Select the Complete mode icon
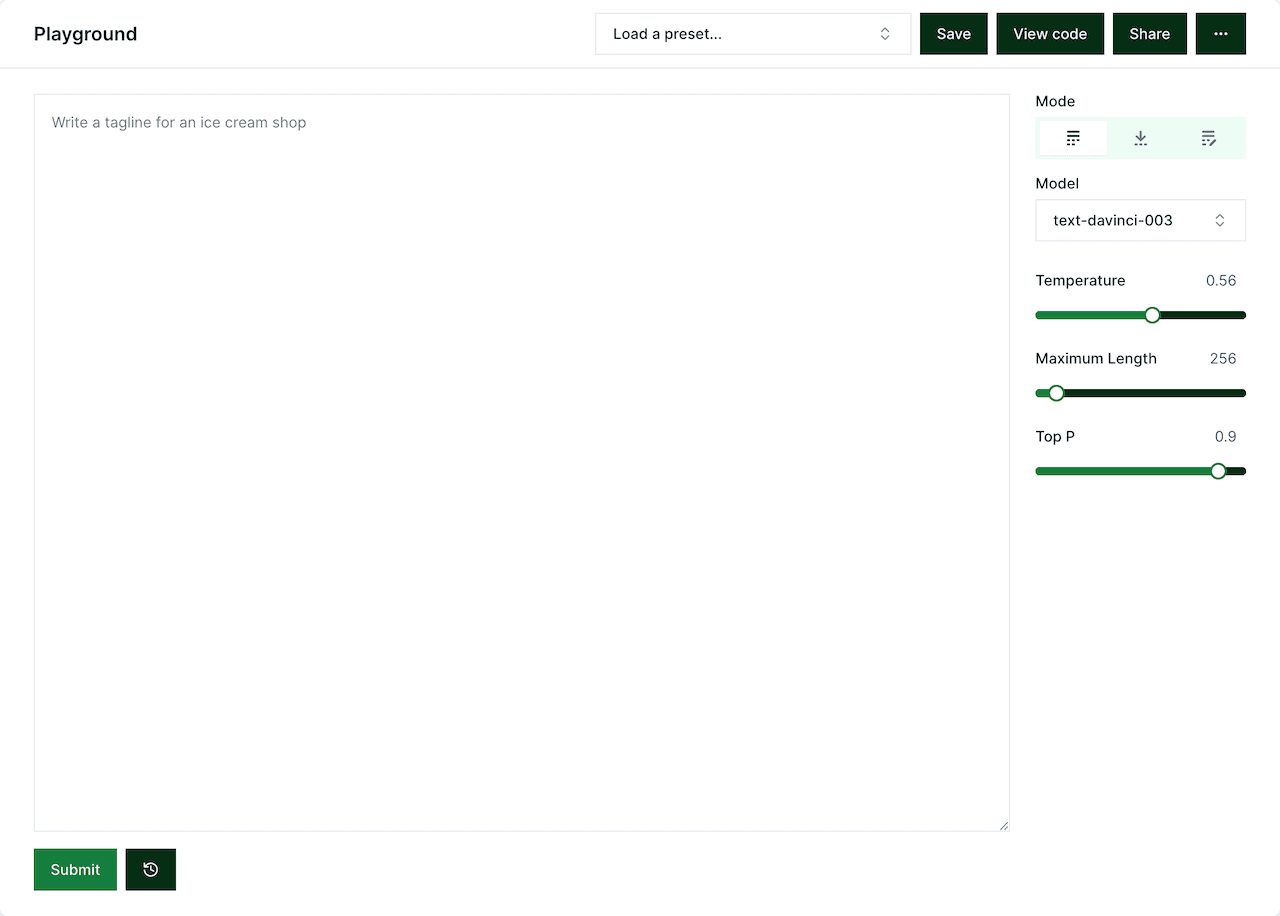 pyautogui.click(x=1072, y=138)
